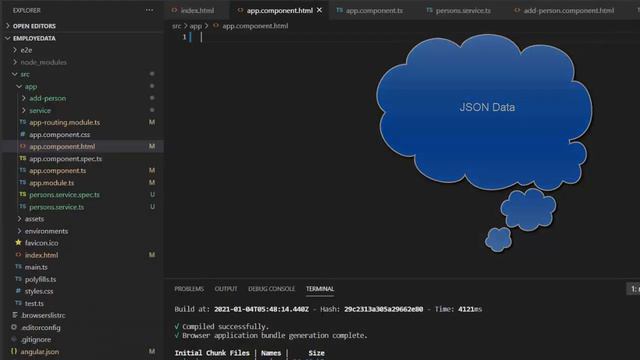Click styles.css hash file icon
The image size is (640, 360).
click(x=18, y=291)
